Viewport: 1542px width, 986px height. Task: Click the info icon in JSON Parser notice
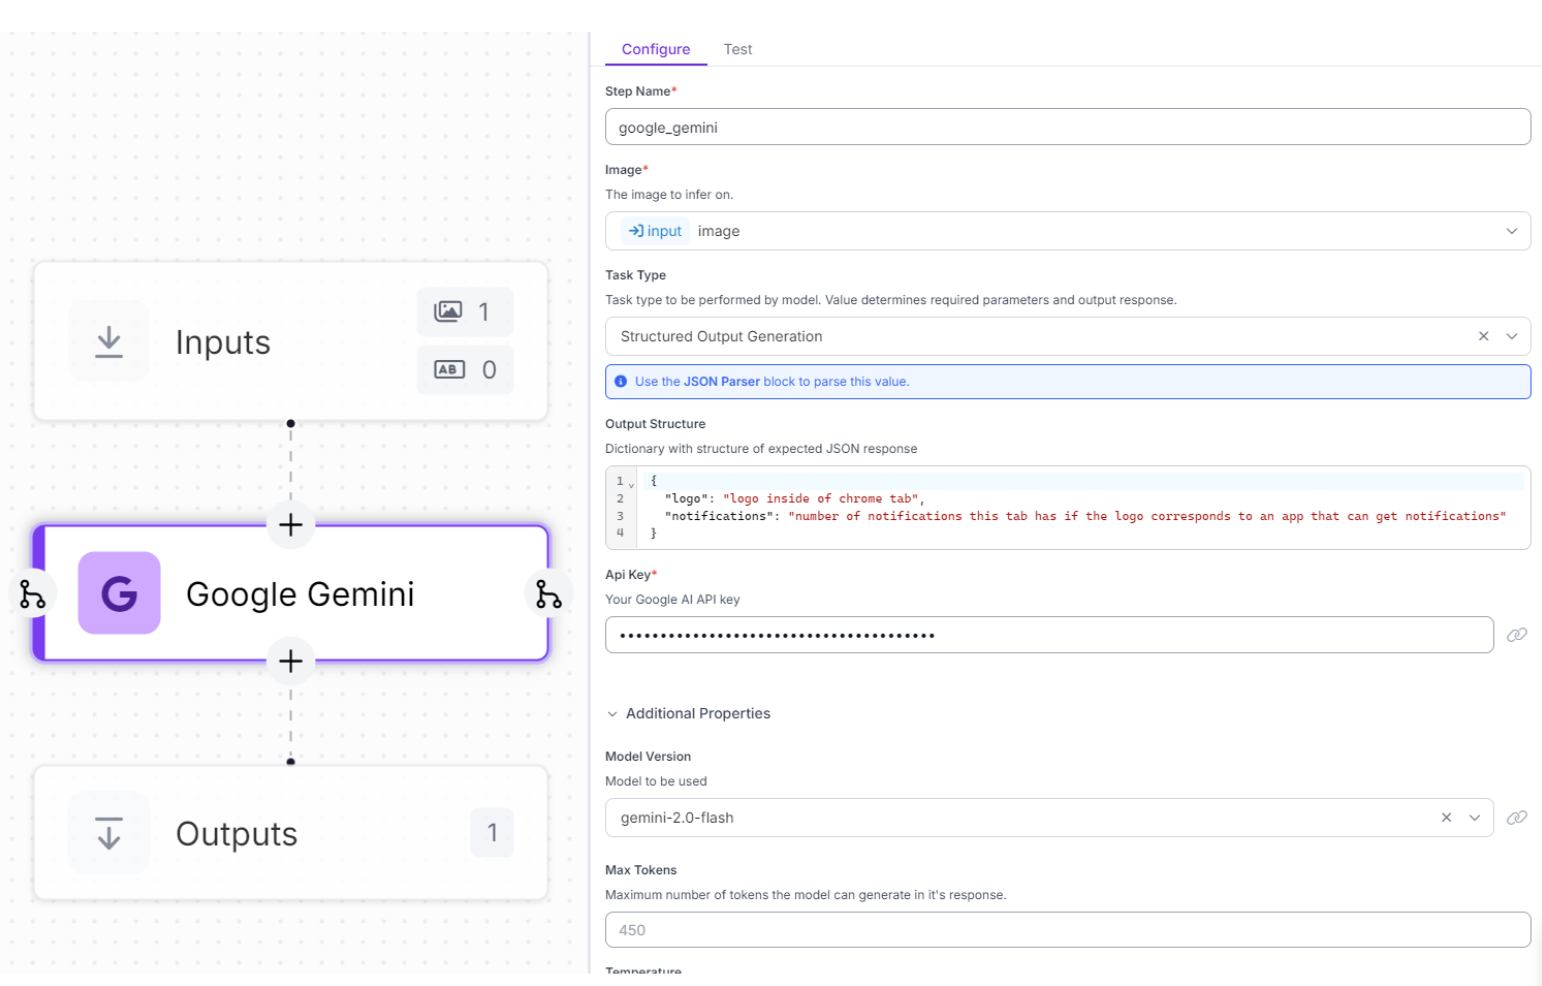tap(621, 382)
